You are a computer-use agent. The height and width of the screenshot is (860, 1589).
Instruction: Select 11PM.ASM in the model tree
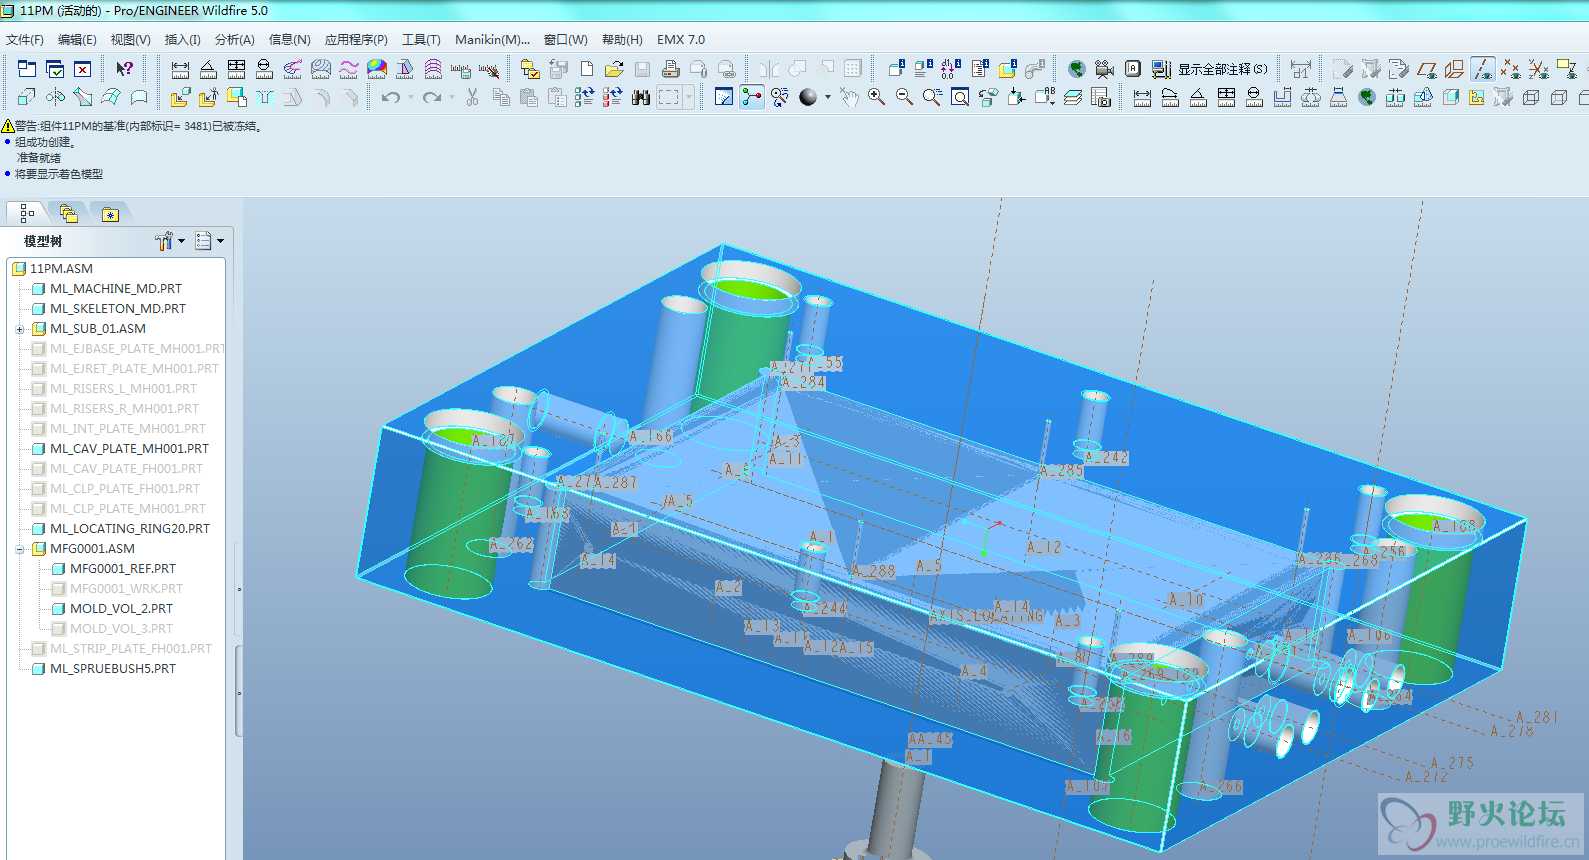point(61,269)
